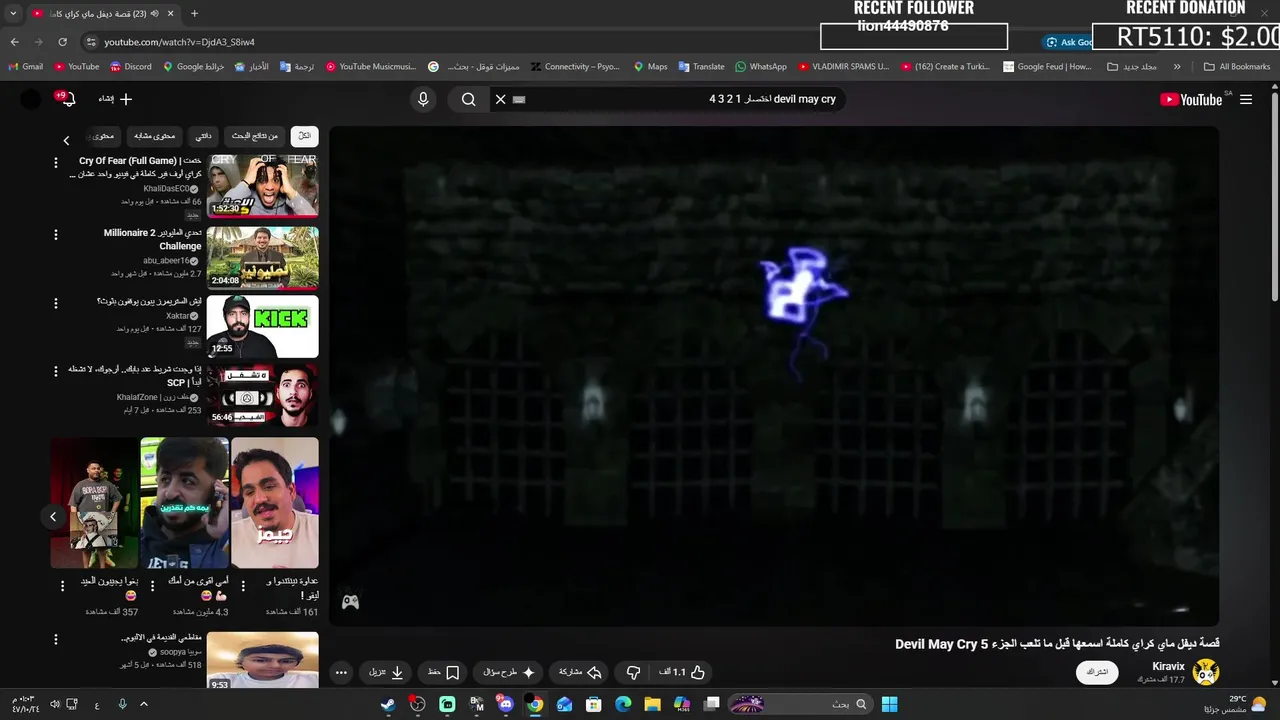Show more filter chips with the arrow
The image size is (1280, 720).
(x=66, y=141)
